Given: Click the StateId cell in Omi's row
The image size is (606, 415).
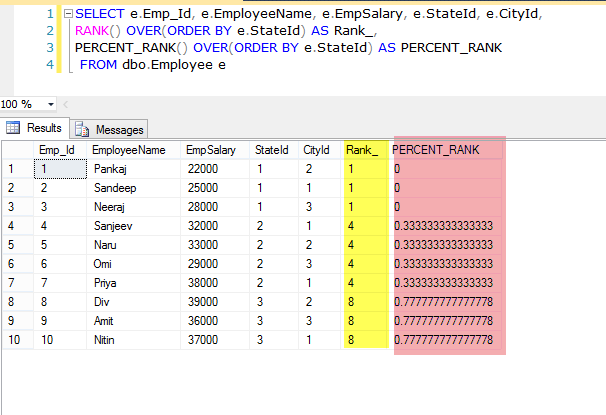Looking at the screenshot, I should click(x=274, y=264).
